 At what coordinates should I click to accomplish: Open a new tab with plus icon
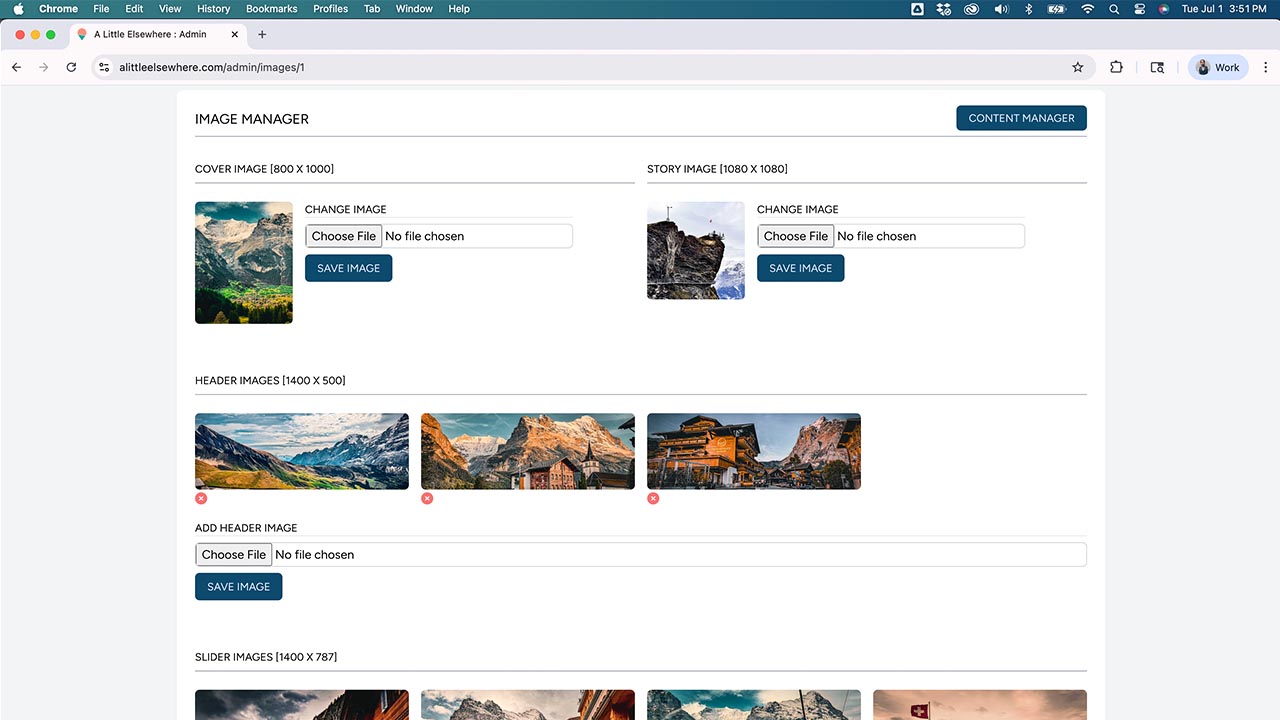coord(262,34)
